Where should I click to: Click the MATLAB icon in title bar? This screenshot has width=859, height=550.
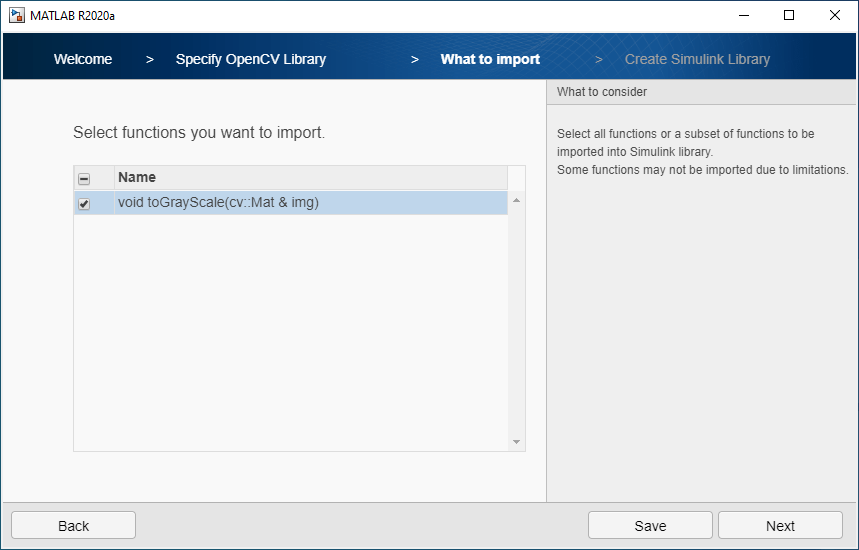[16, 15]
